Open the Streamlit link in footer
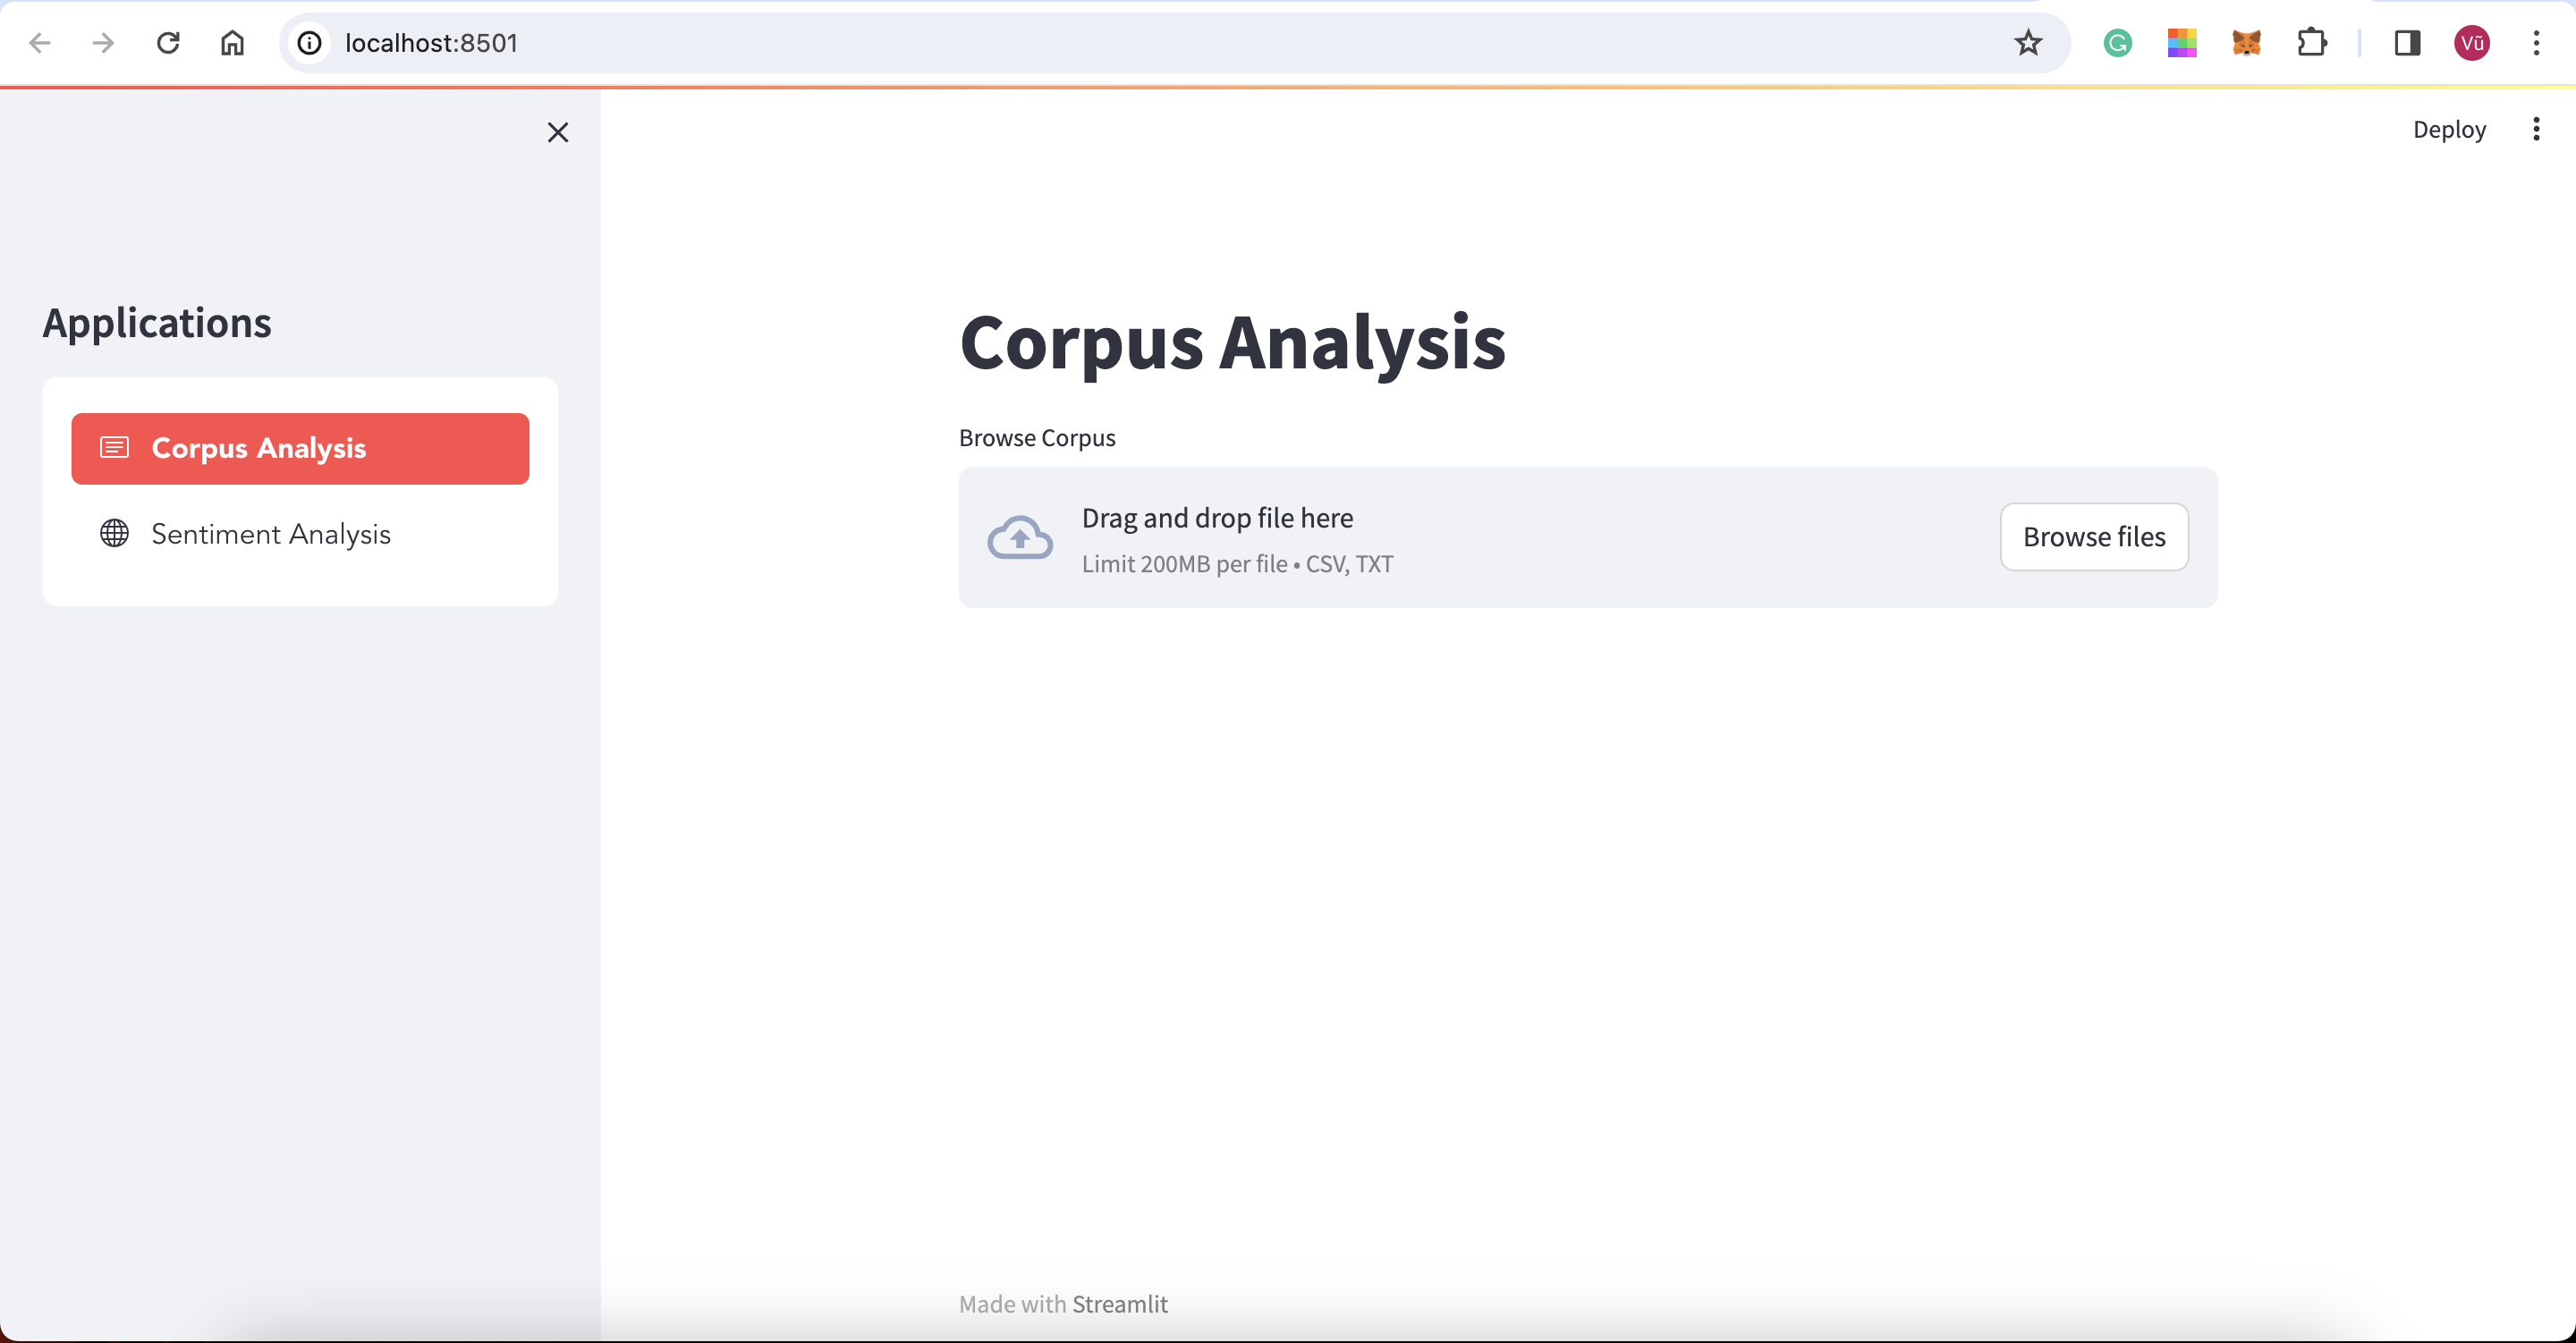 (x=1119, y=1304)
